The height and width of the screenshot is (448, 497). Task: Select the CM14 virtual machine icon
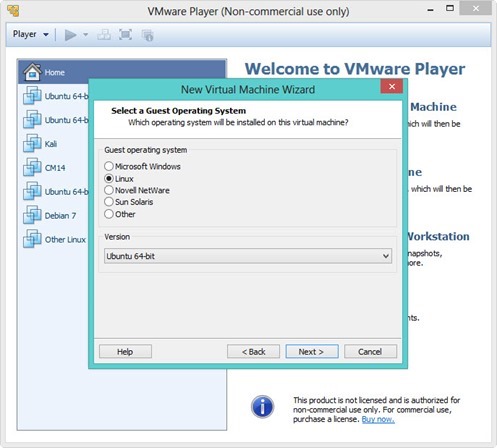pos(32,167)
